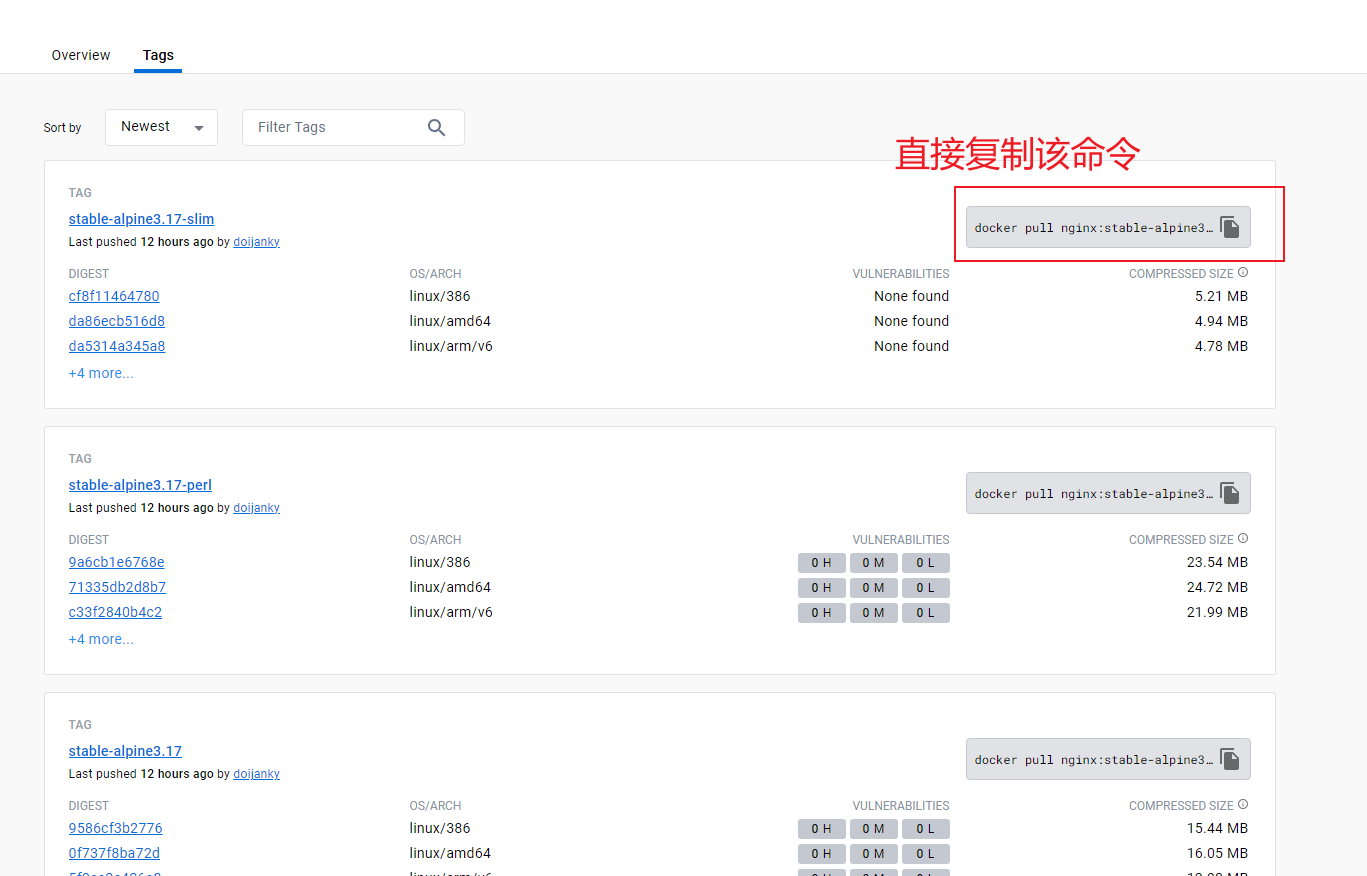
Task: Open digest cf8f11464780 for linux/386
Action: [114, 296]
